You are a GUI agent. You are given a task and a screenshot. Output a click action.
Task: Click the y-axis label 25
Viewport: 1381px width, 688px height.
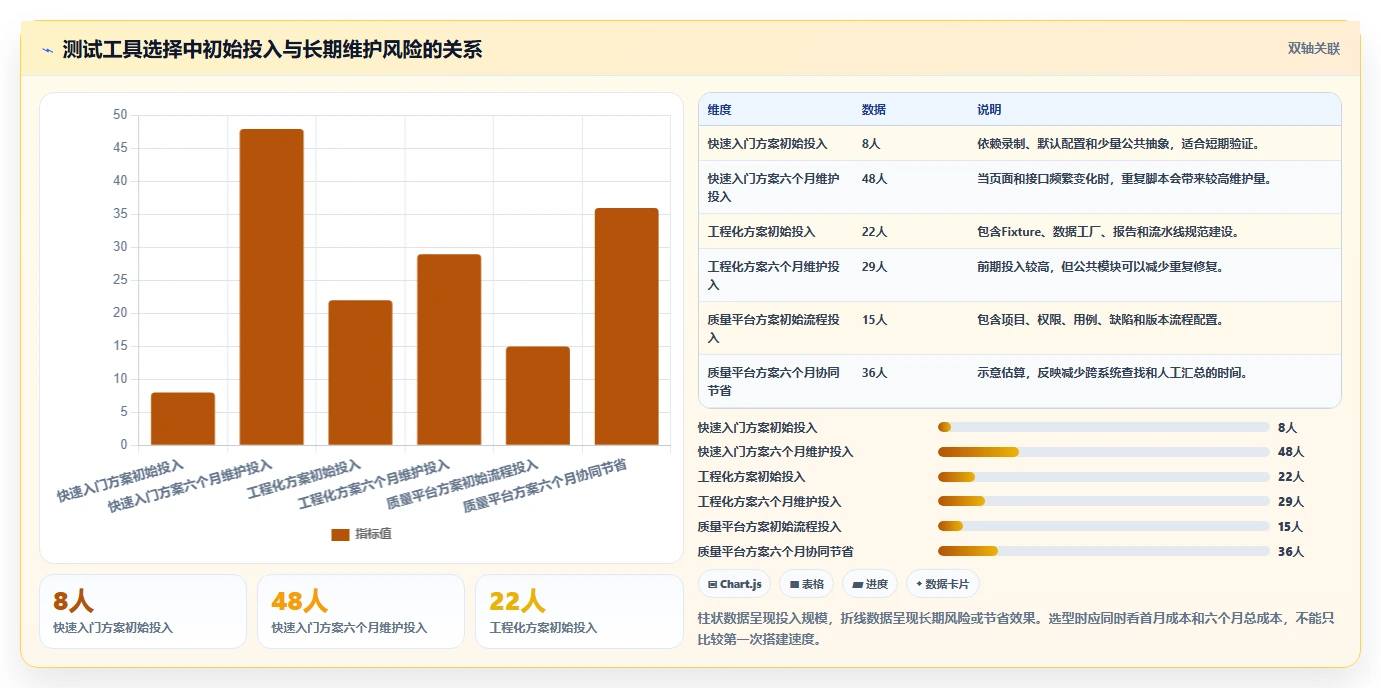click(120, 280)
